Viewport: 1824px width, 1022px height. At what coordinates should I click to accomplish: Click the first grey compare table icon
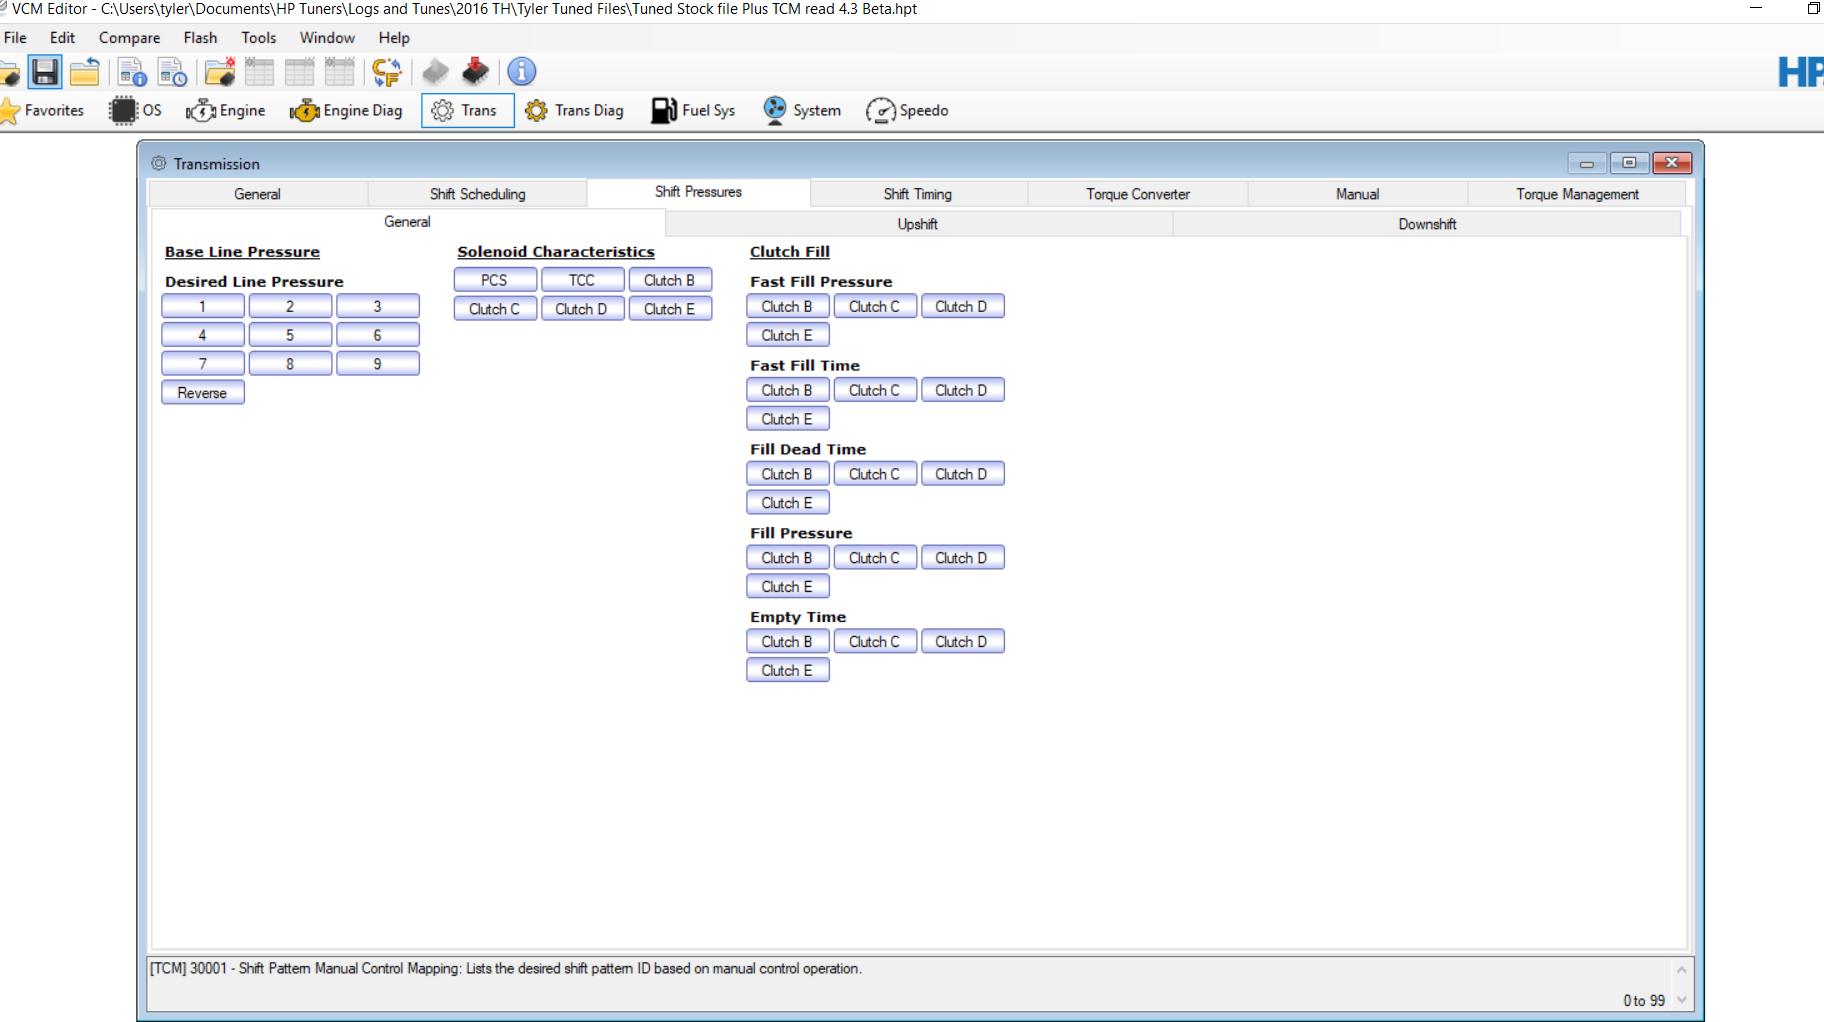[x=259, y=72]
